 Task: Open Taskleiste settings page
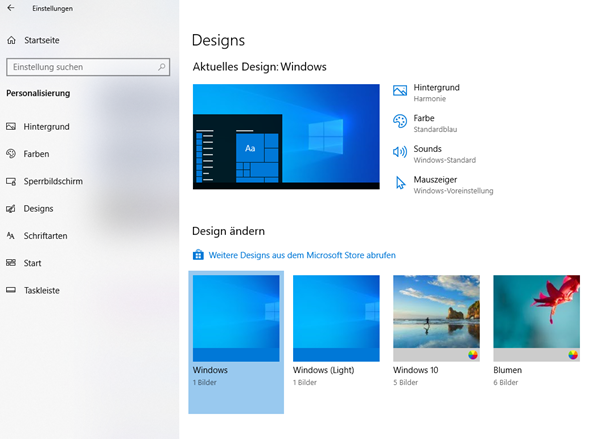[x=42, y=290]
